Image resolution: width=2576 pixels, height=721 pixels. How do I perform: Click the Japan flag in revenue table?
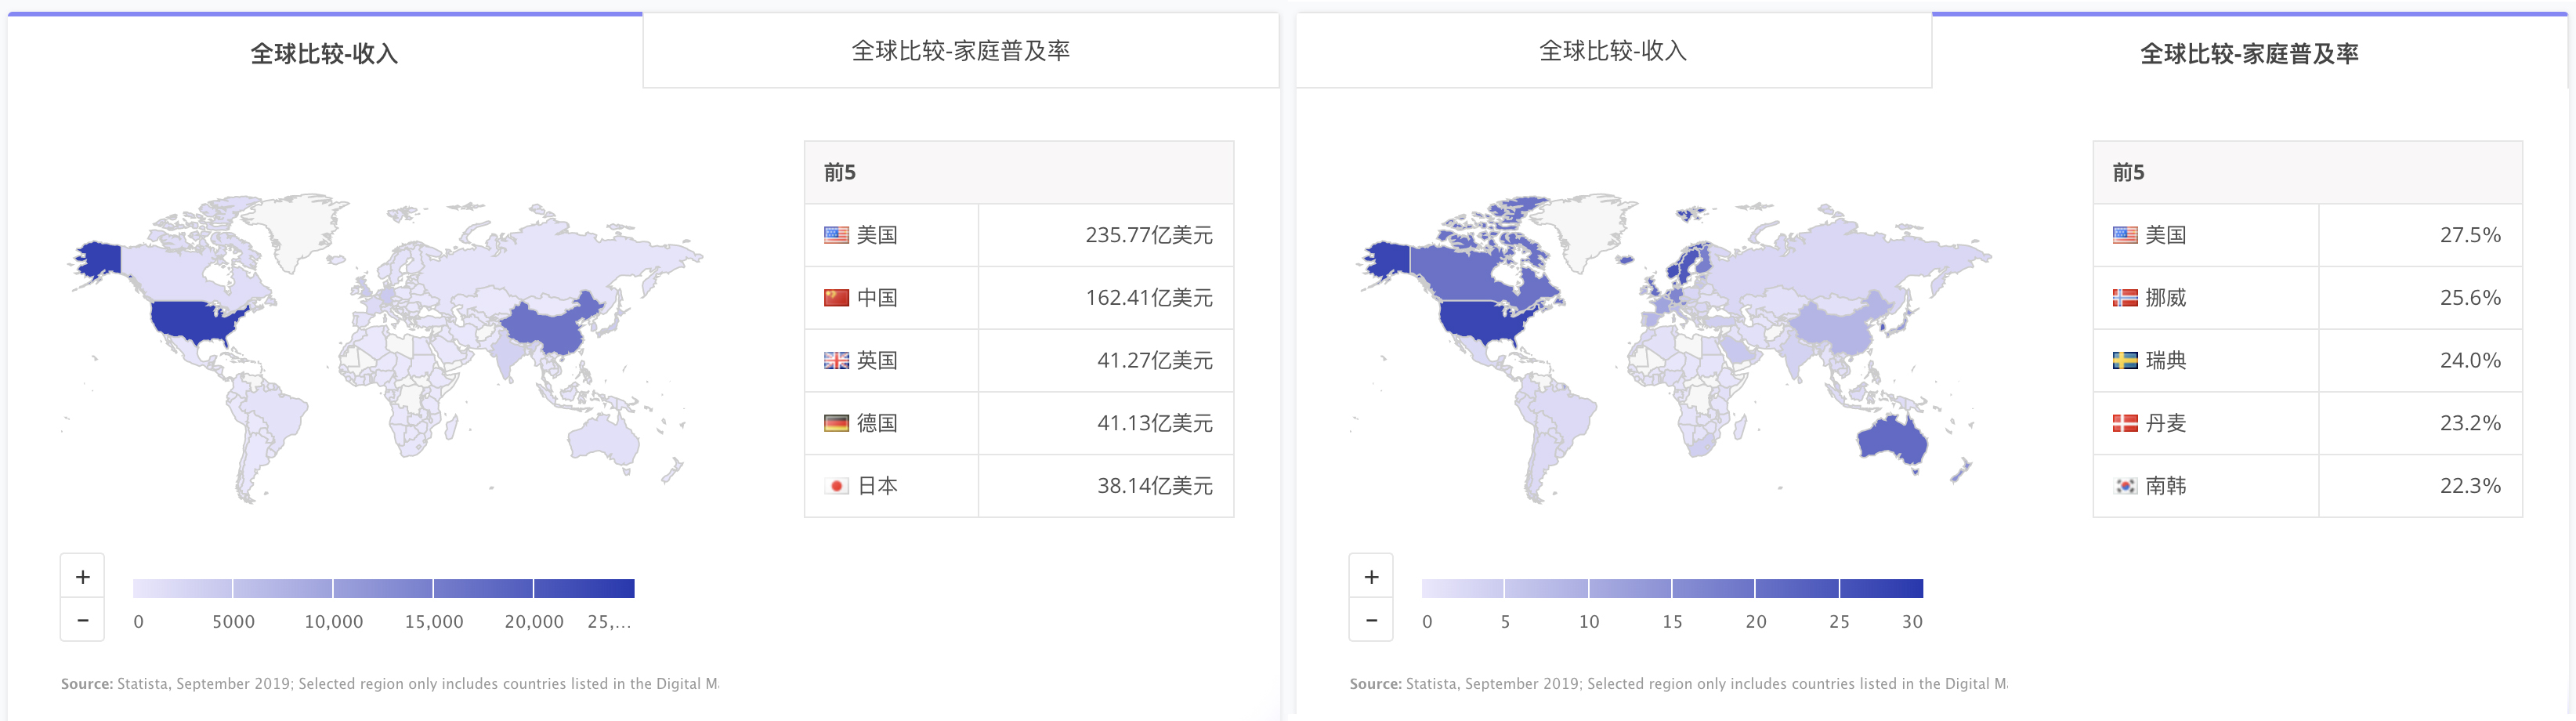point(836,486)
